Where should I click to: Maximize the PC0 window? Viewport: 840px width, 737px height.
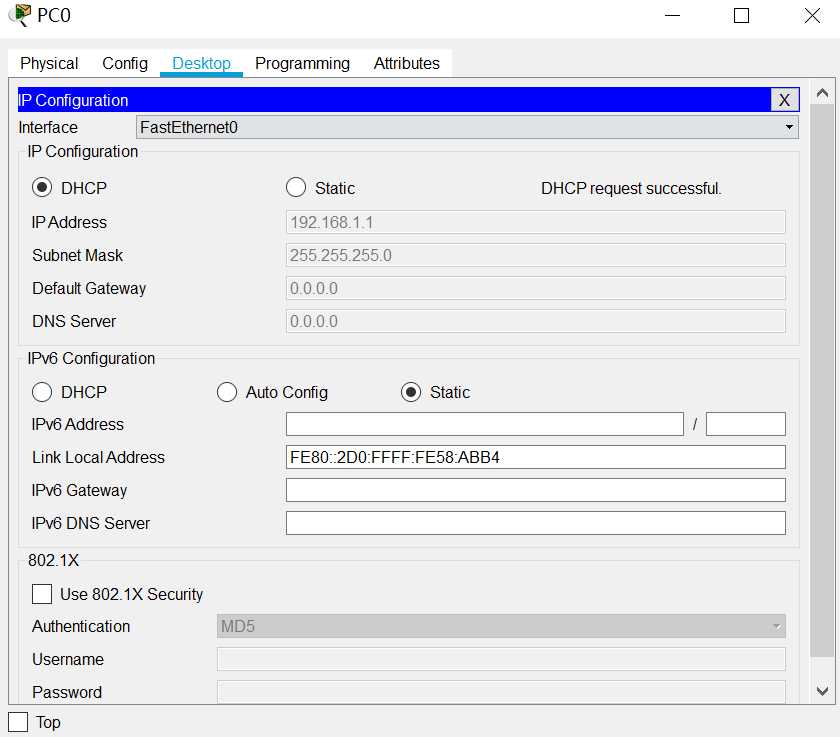tap(741, 16)
